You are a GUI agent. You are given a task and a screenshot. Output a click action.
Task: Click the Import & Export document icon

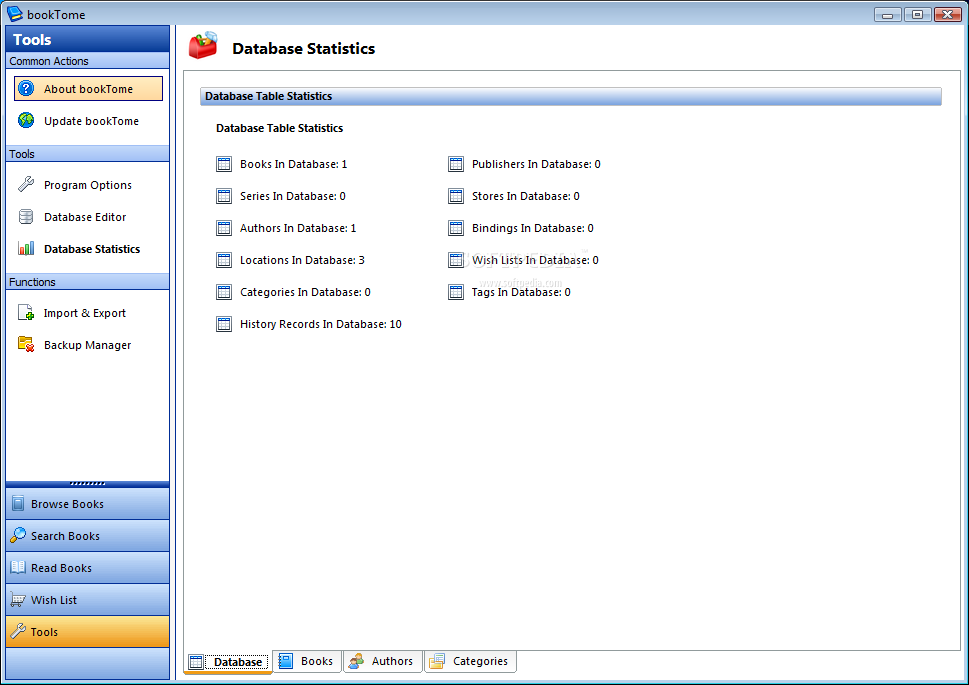(26, 312)
